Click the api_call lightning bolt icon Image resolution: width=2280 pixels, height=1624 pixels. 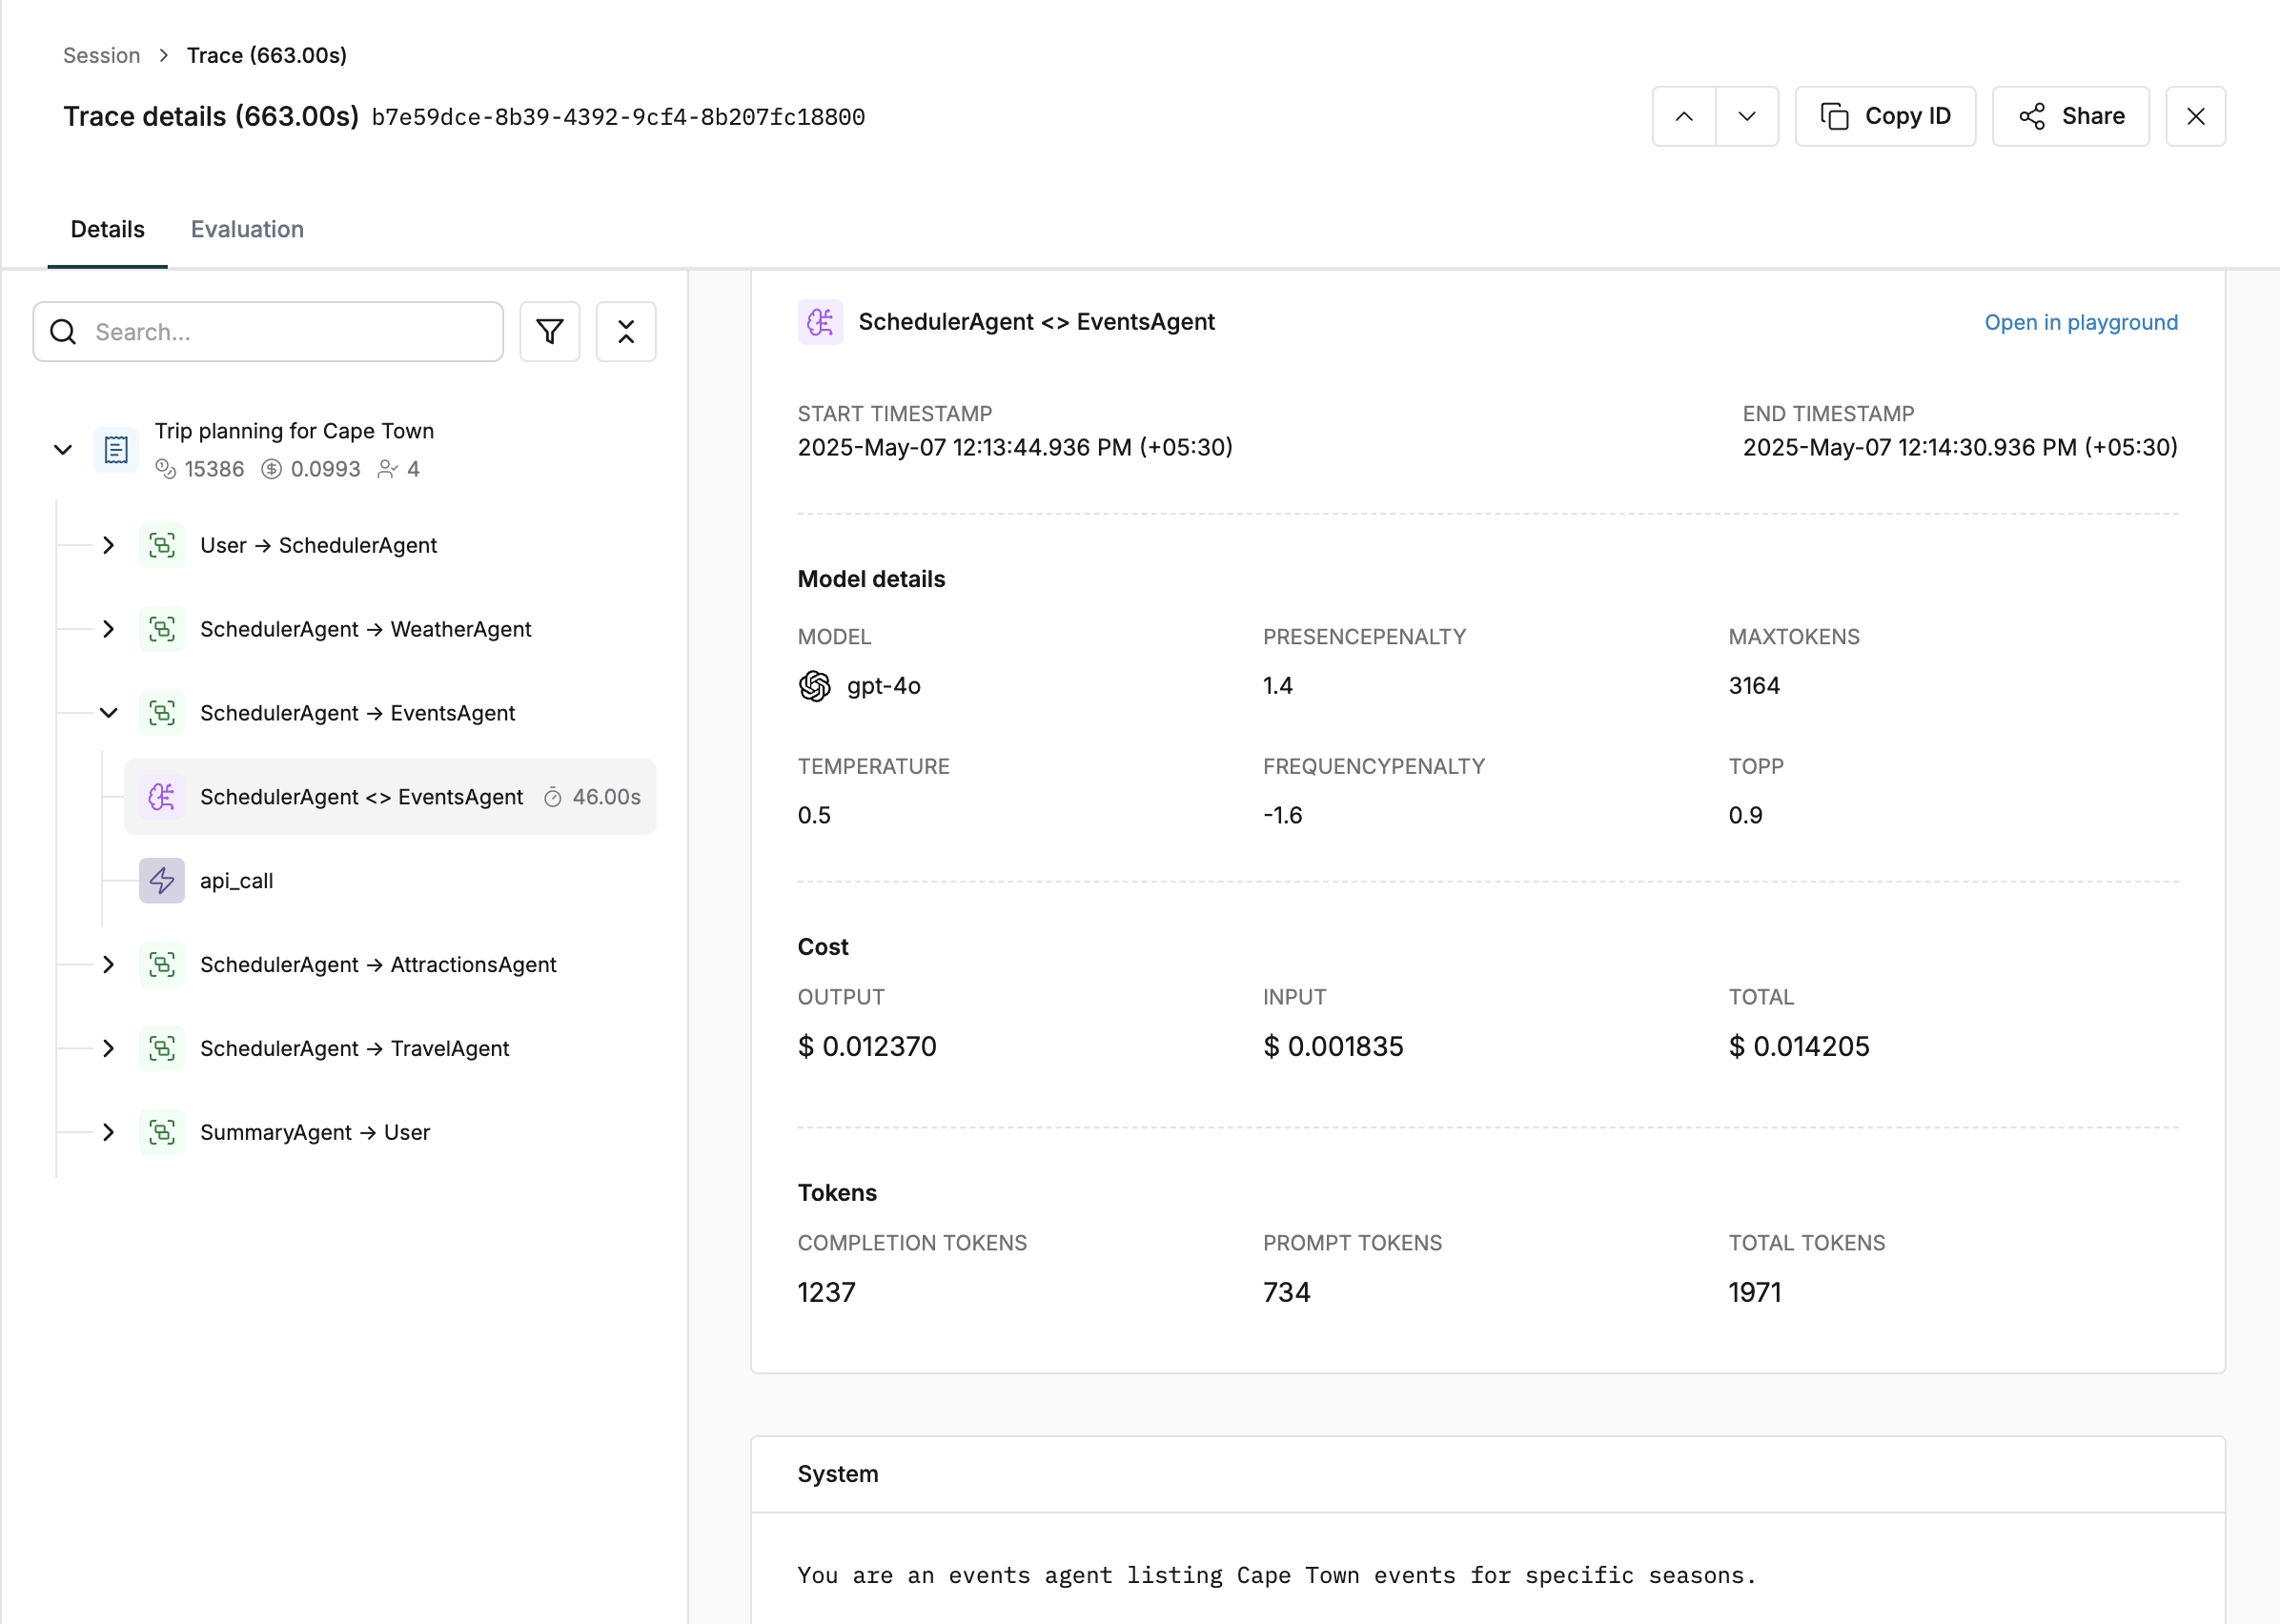pyautogui.click(x=161, y=880)
